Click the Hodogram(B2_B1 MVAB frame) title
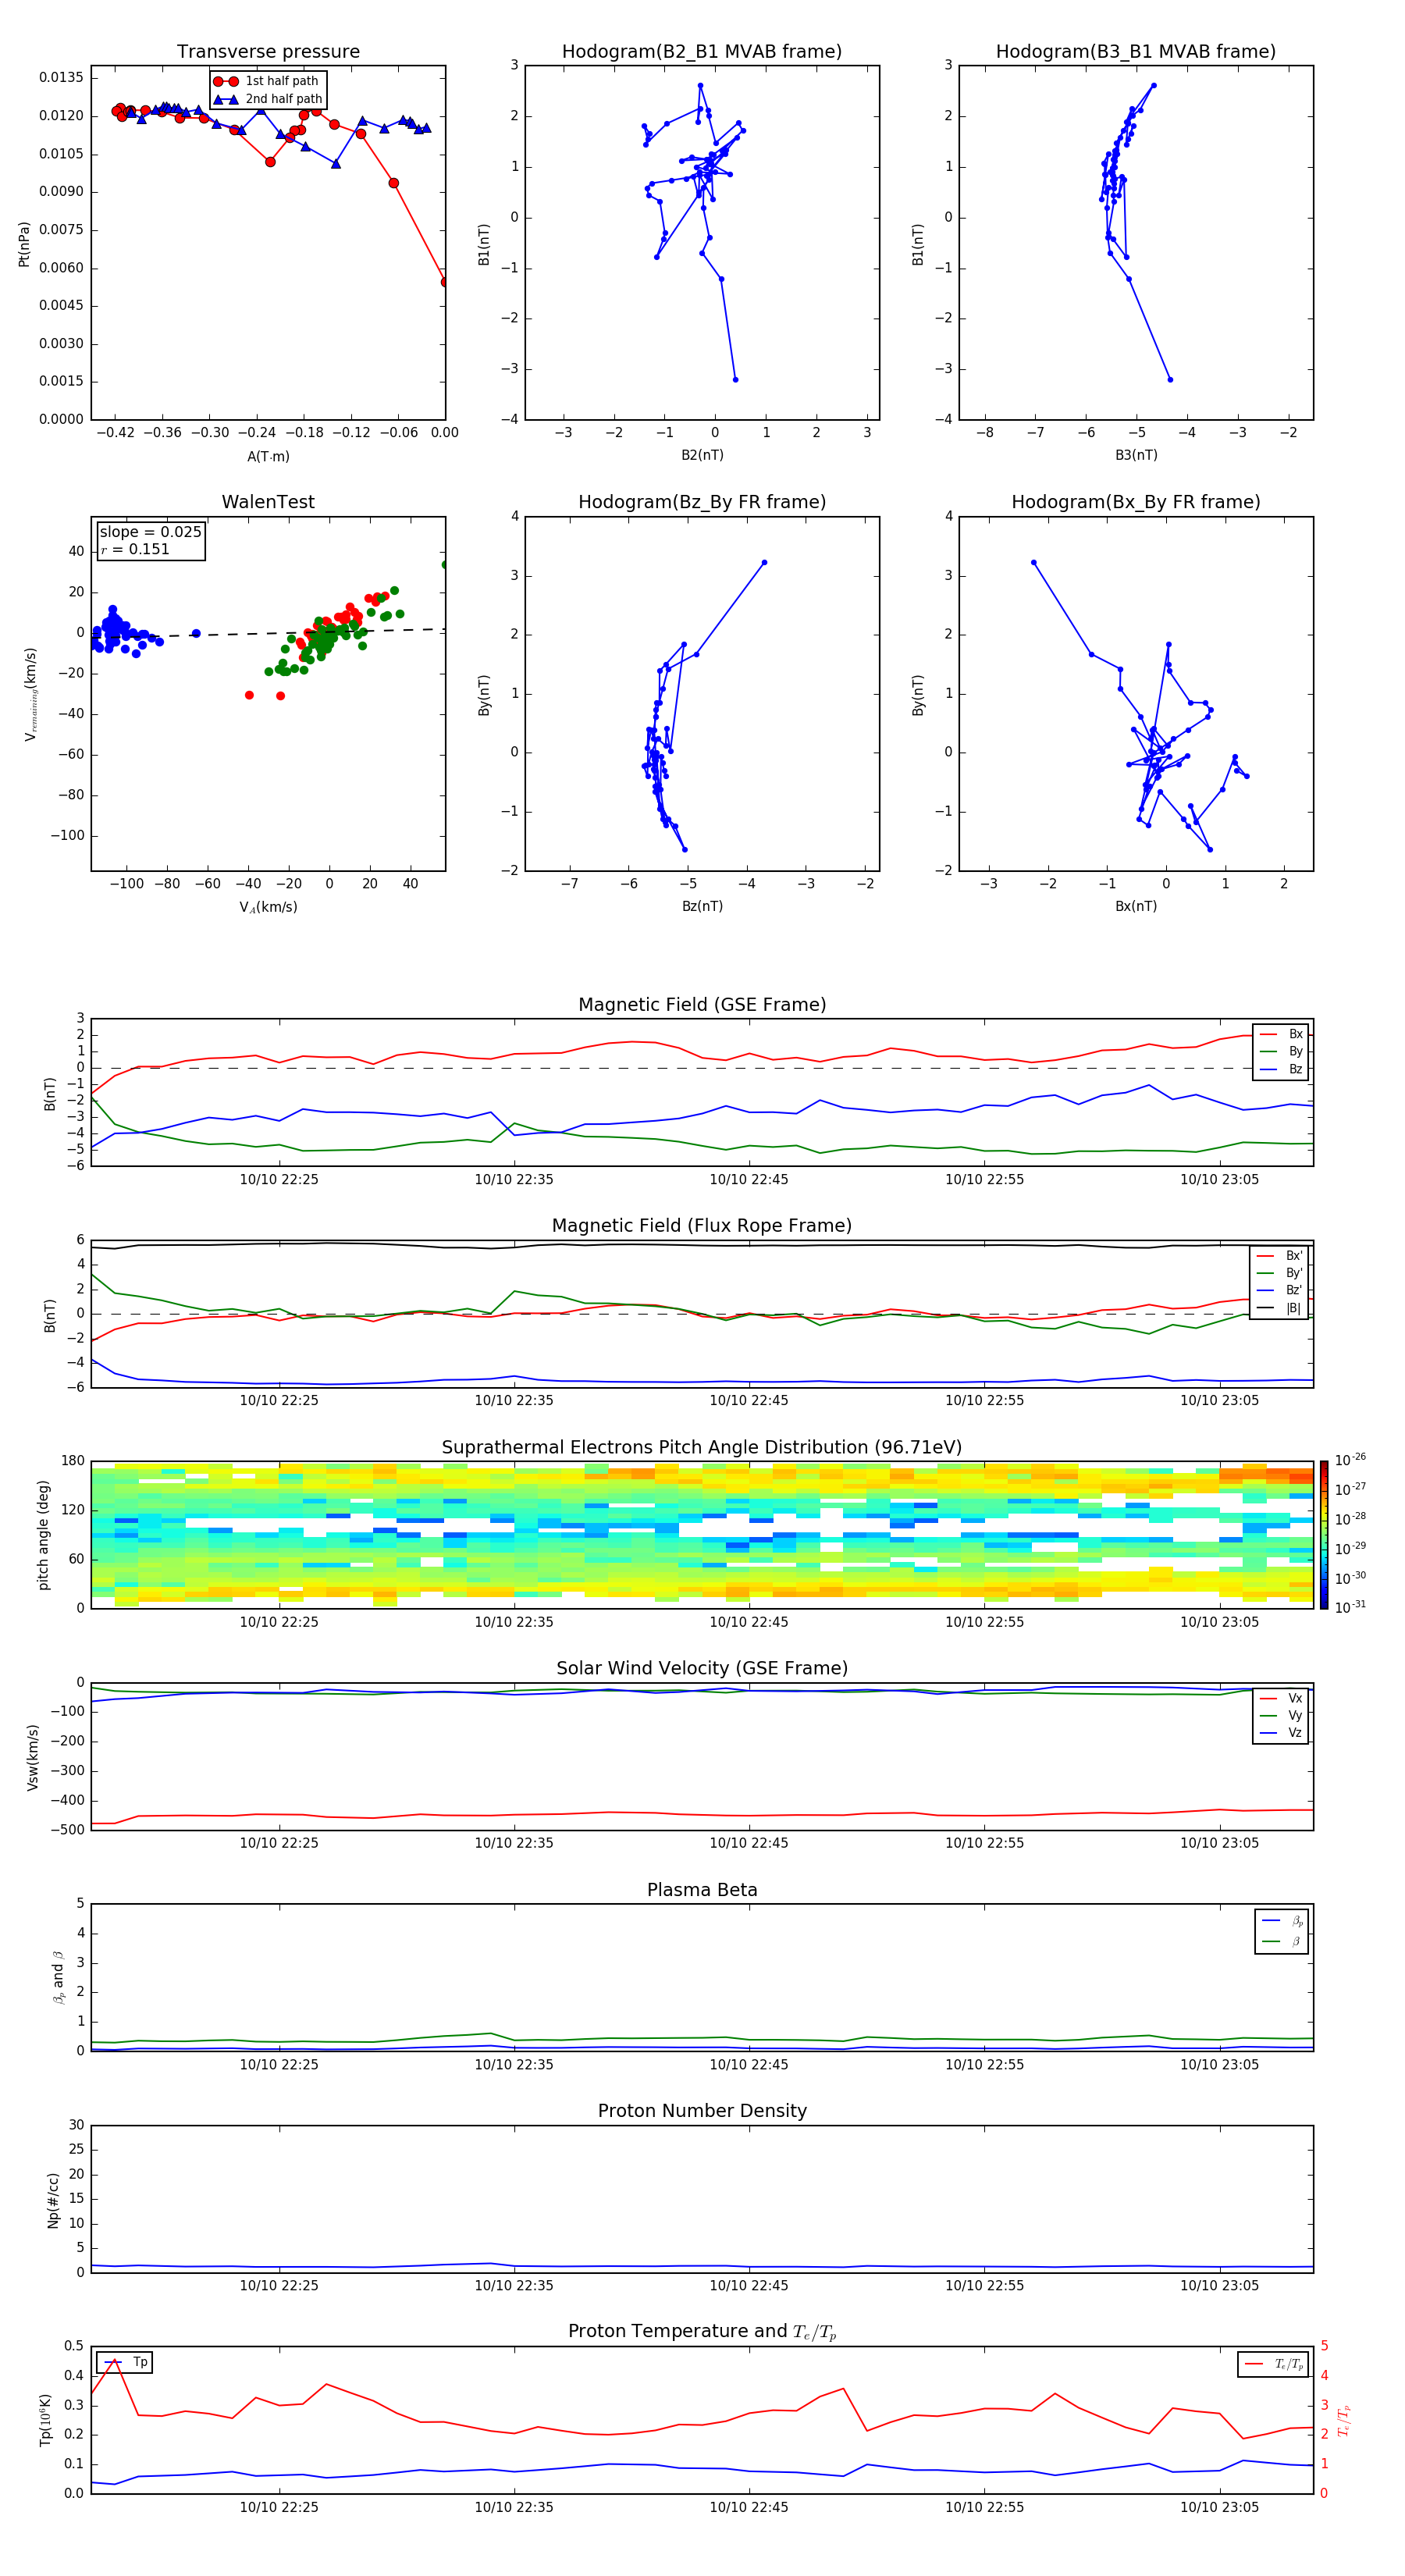Viewport: 1405px width, 2576px height. 702,52
